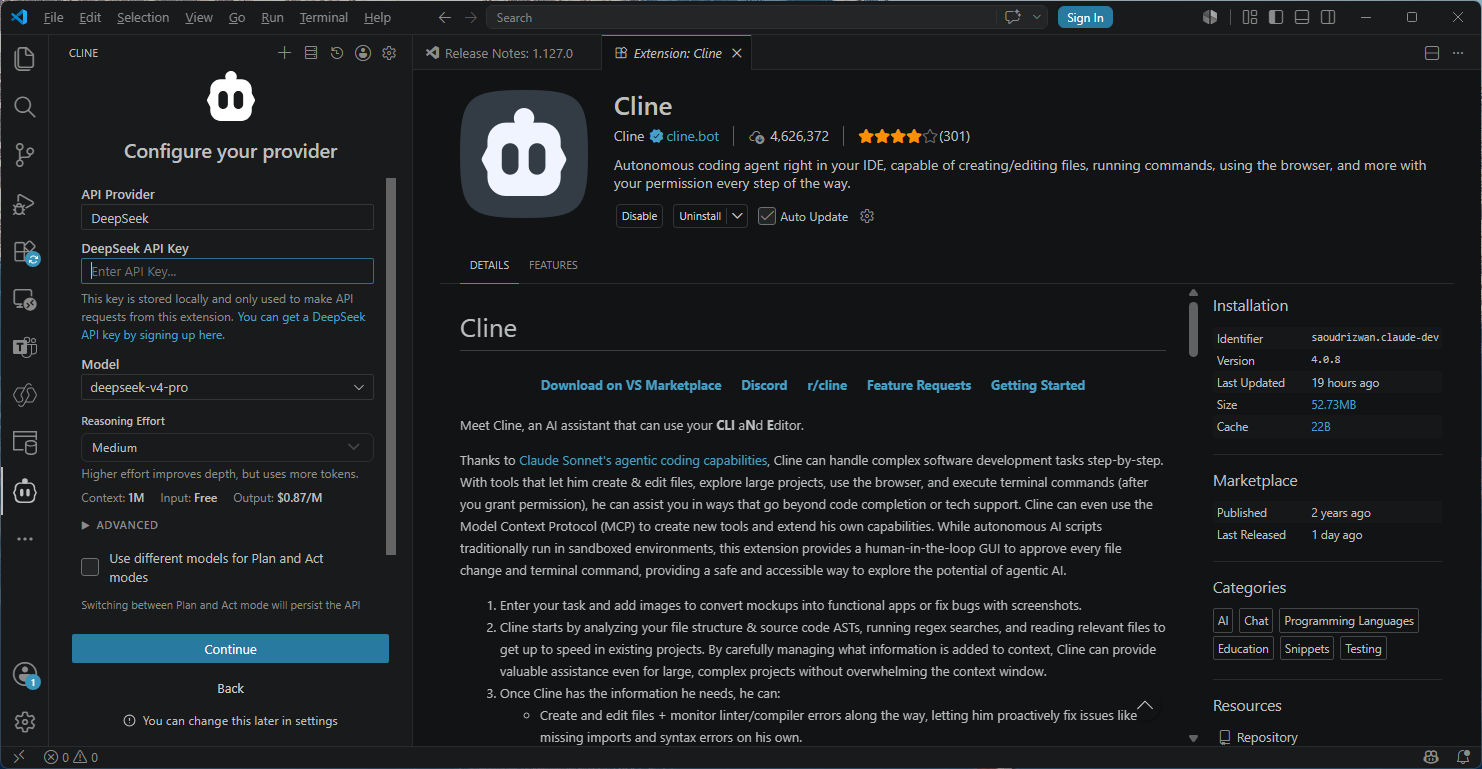Viewport: 1482px width, 769px height.
Task: Toggle the primary side bar visibility
Action: coord(1276,17)
